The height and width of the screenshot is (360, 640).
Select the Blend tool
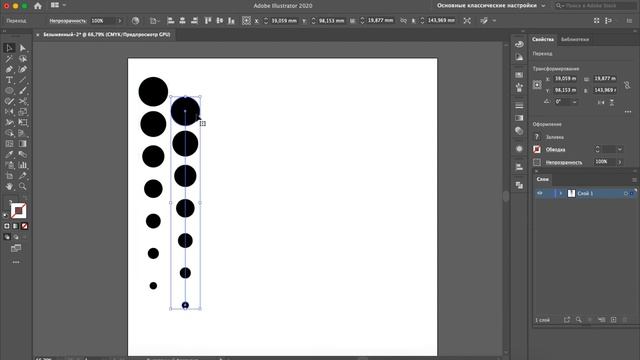(23, 154)
